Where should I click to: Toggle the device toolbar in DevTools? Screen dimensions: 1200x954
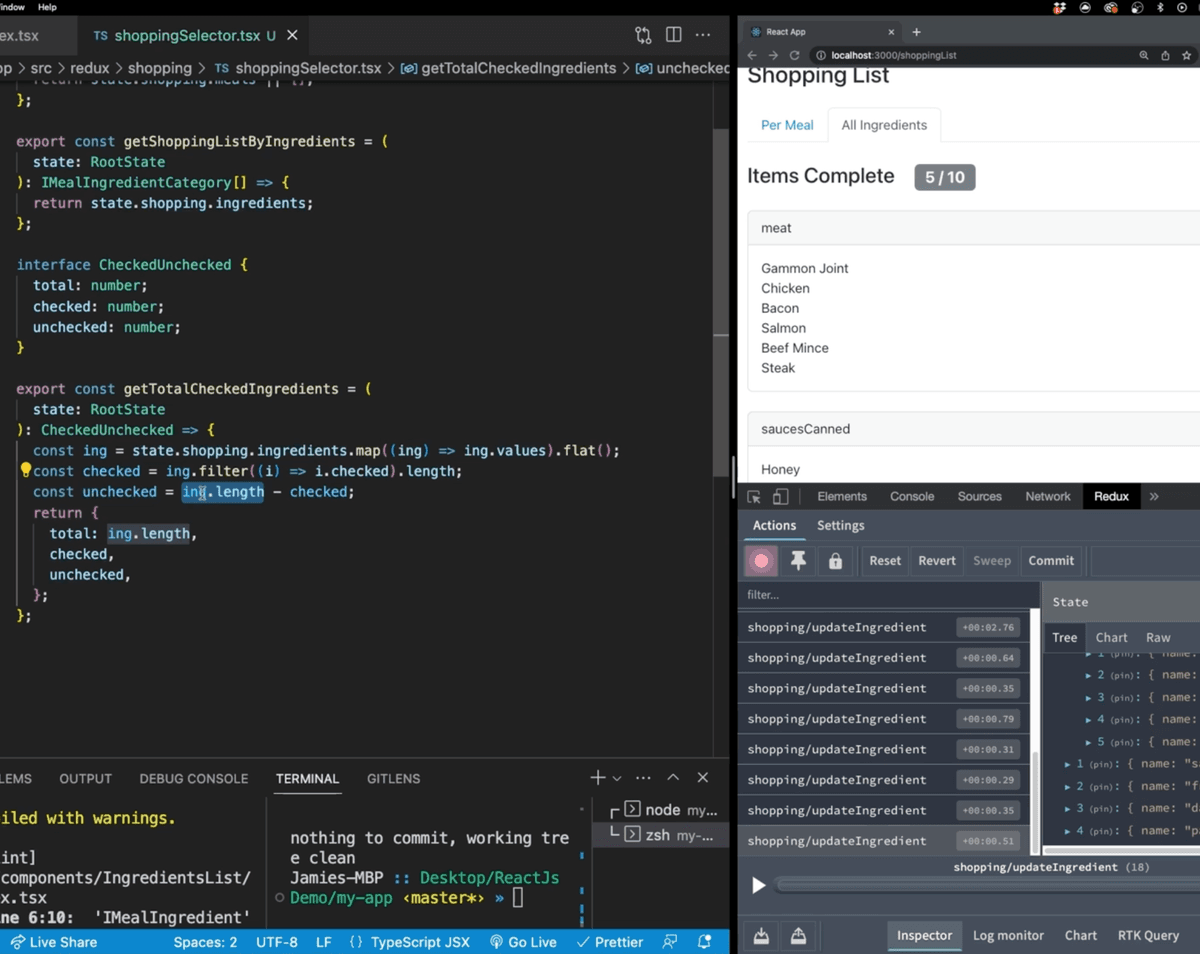(x=780, y=496)
